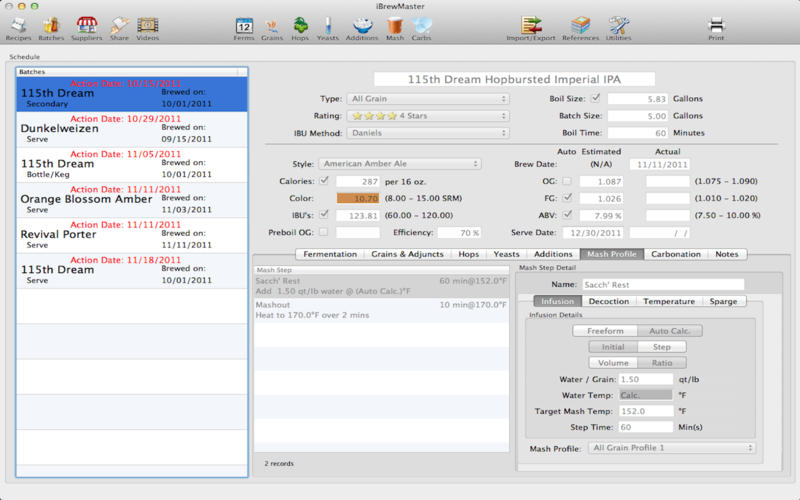The height and width of the screenshot is (500, 800).
Task: Click the Print icon
Action: [716, 24]
